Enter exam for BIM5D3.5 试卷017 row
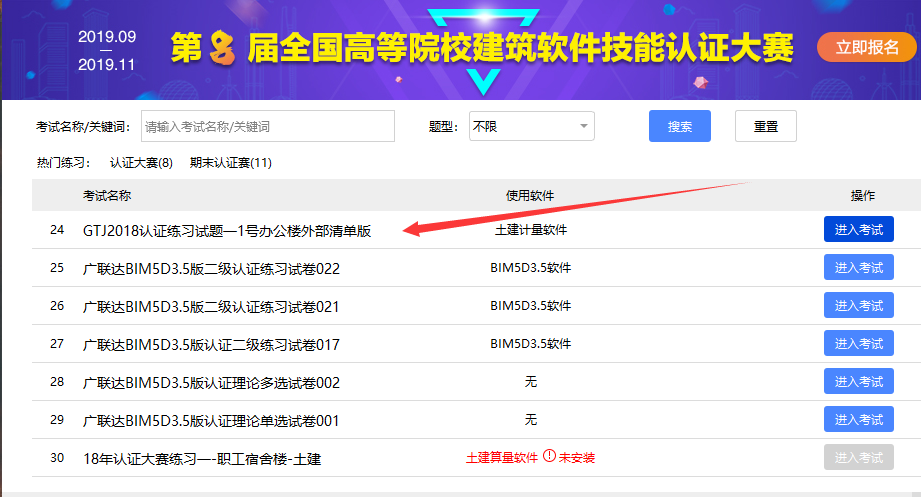The height and width of the screenshot is (497, 921). pyautogui.click(x=859, y=343)
